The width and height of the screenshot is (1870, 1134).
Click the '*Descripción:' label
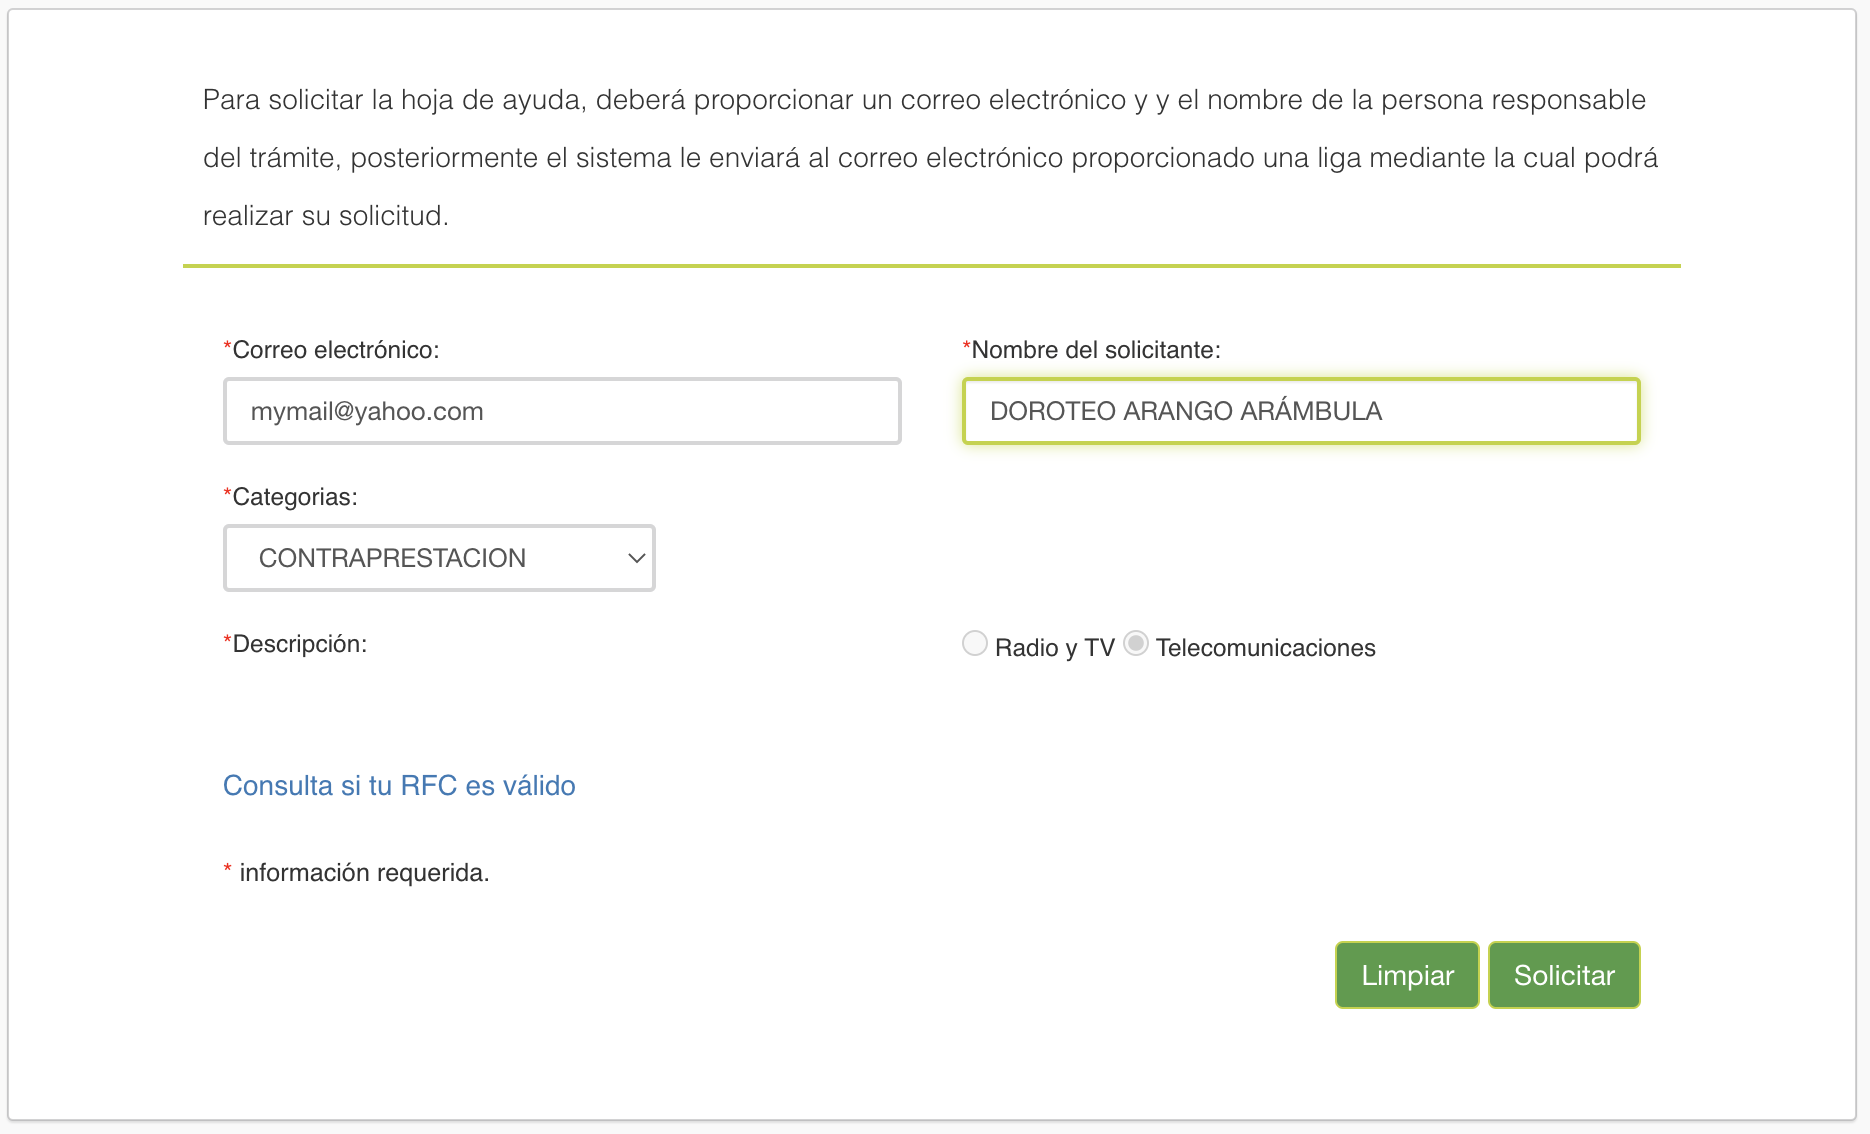pos(295,644)
